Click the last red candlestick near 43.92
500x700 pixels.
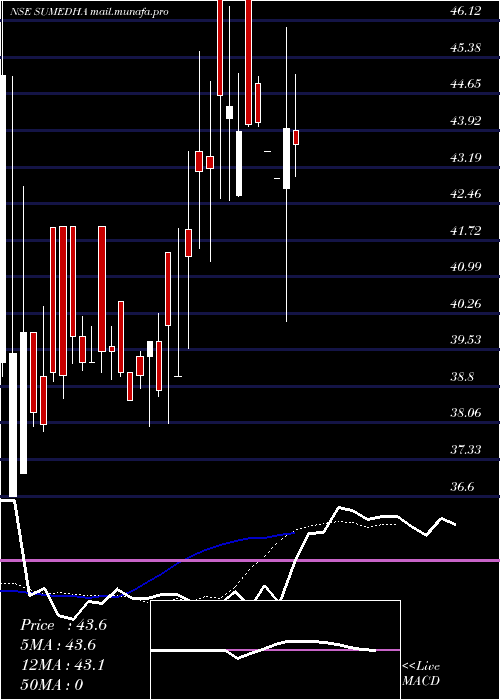click(296, 137)
